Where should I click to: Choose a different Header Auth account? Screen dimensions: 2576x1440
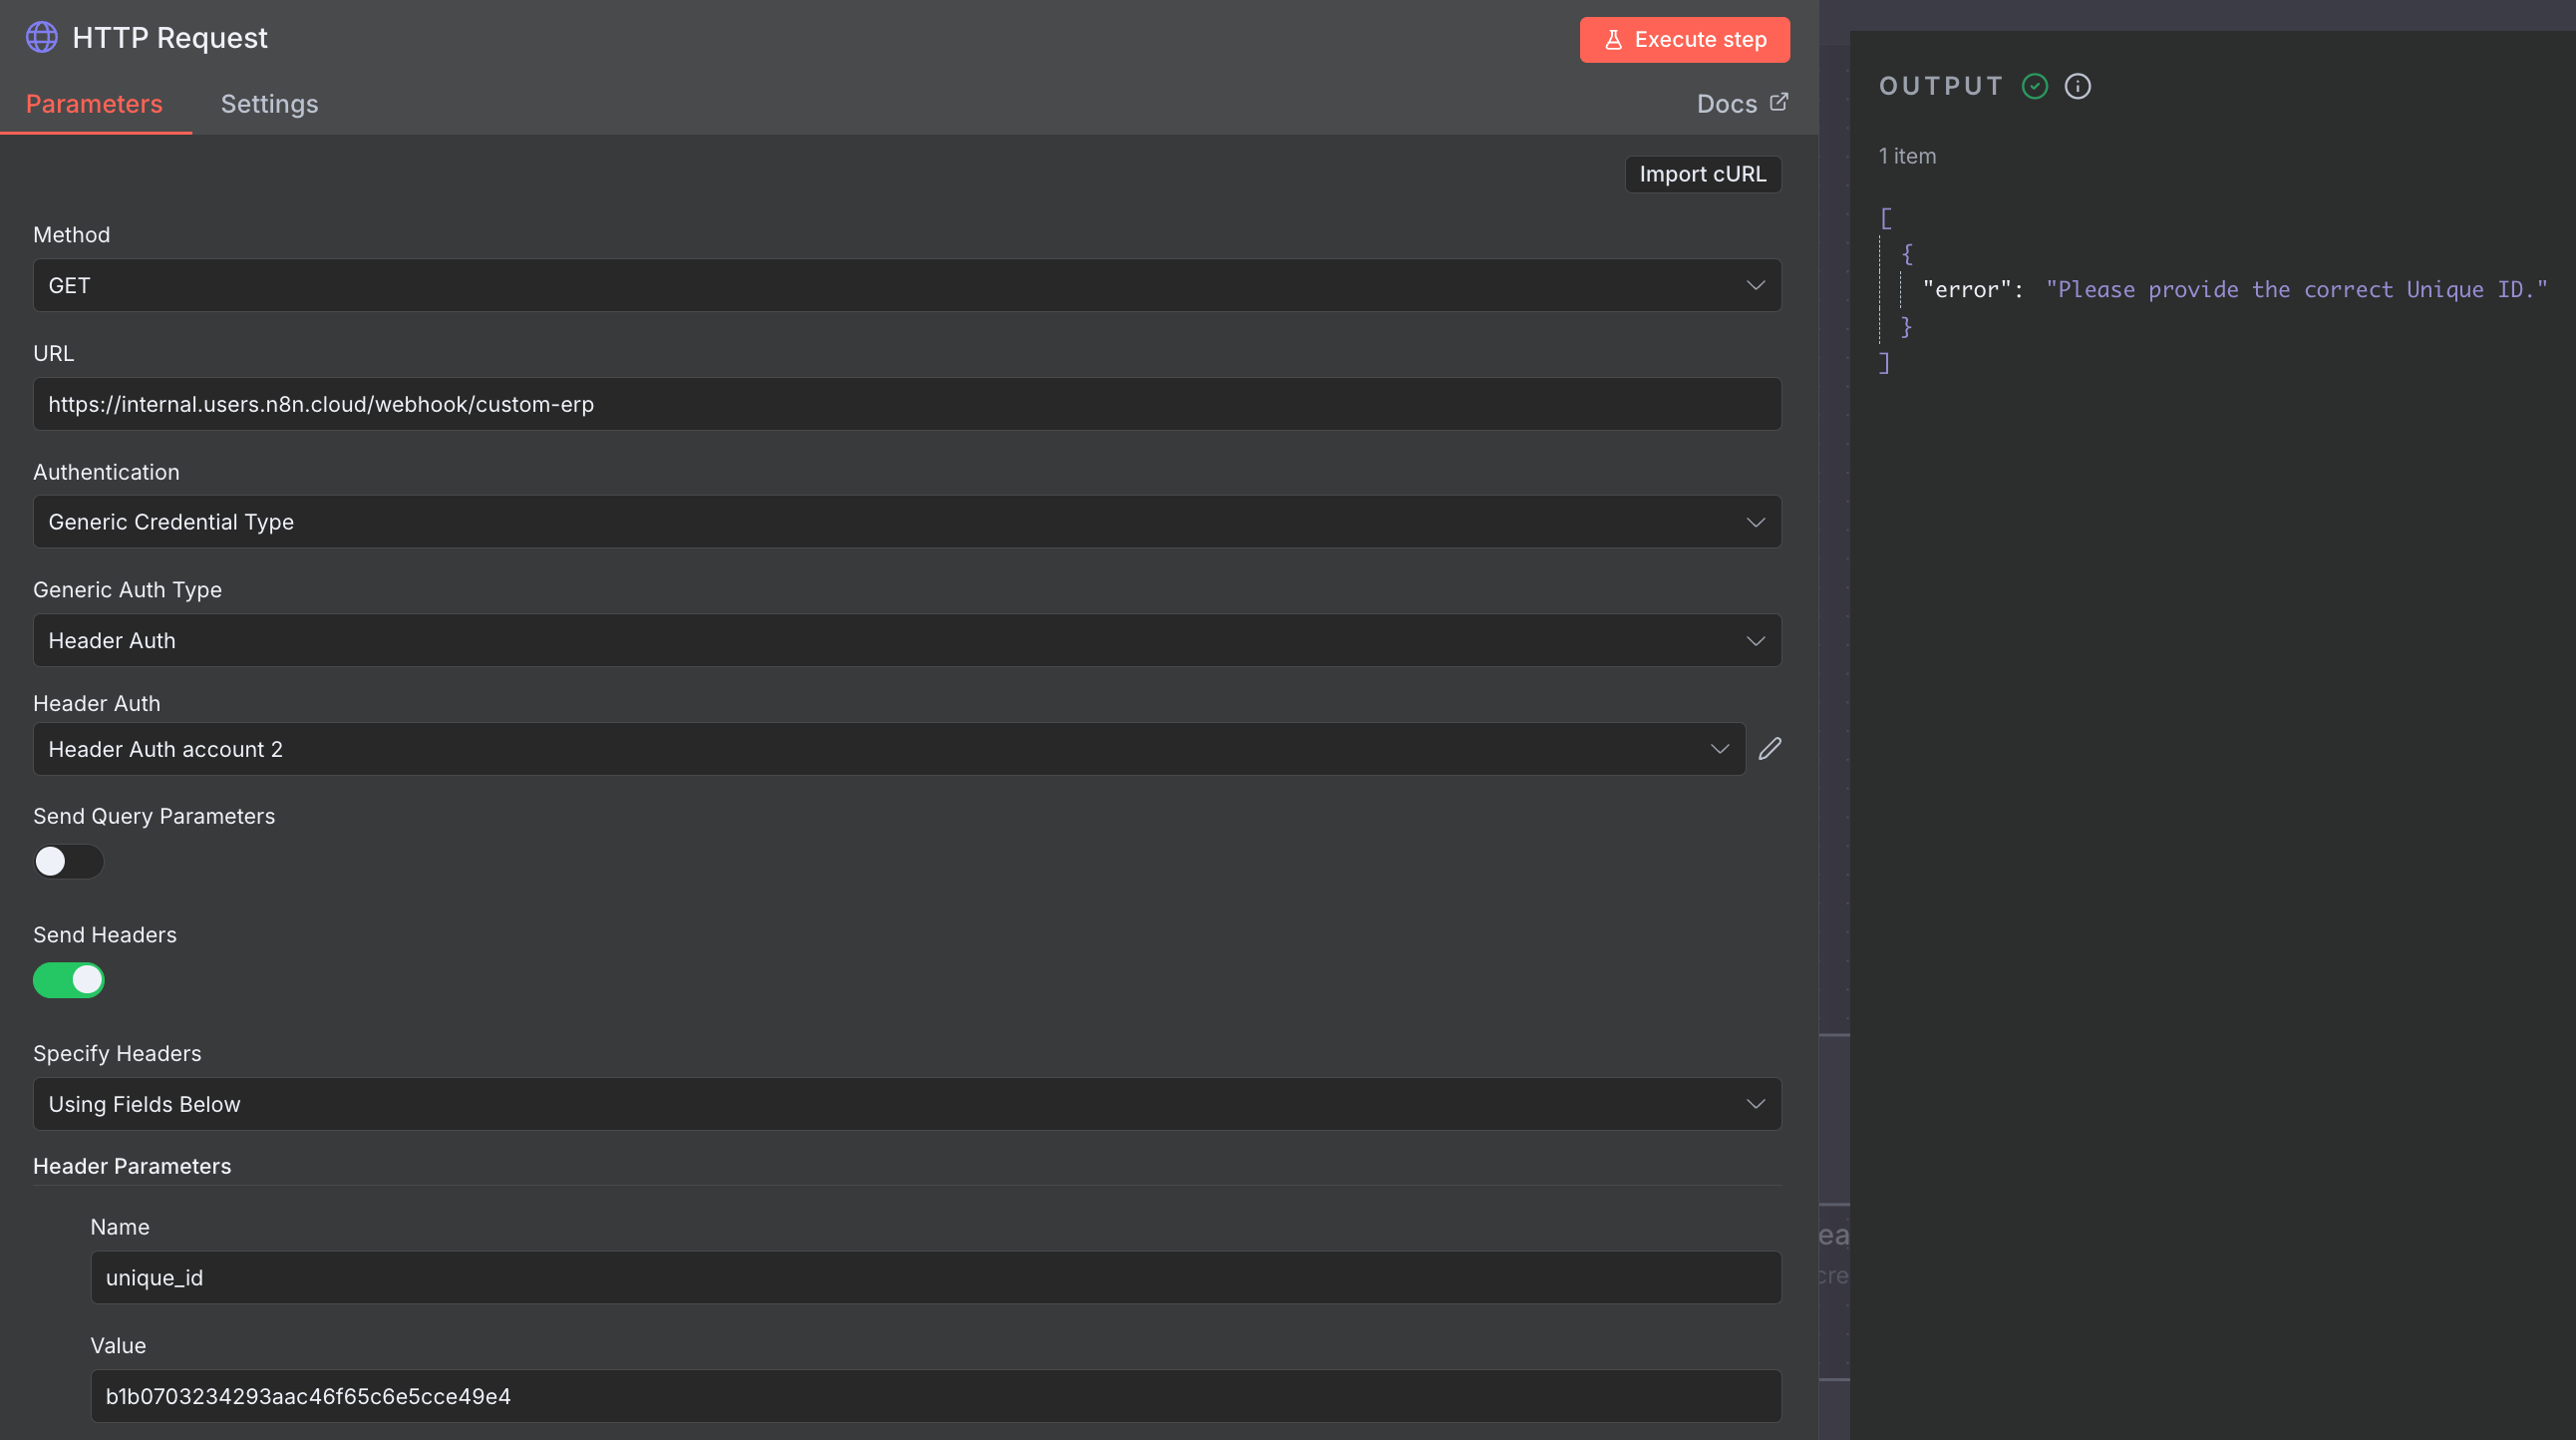pyautogui.click(x=888, y=749)
